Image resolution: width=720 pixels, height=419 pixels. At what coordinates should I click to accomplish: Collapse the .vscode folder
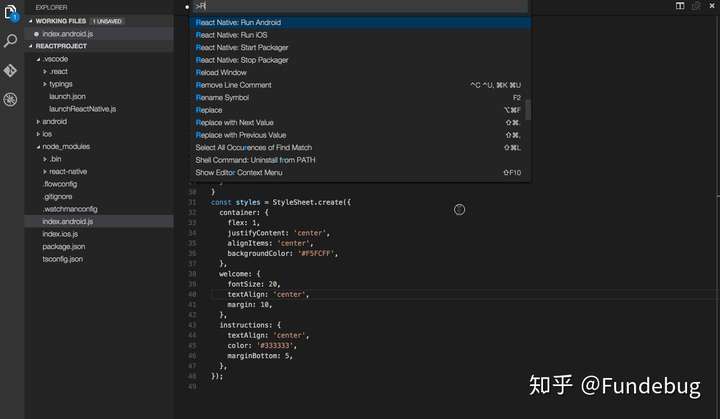38,59
